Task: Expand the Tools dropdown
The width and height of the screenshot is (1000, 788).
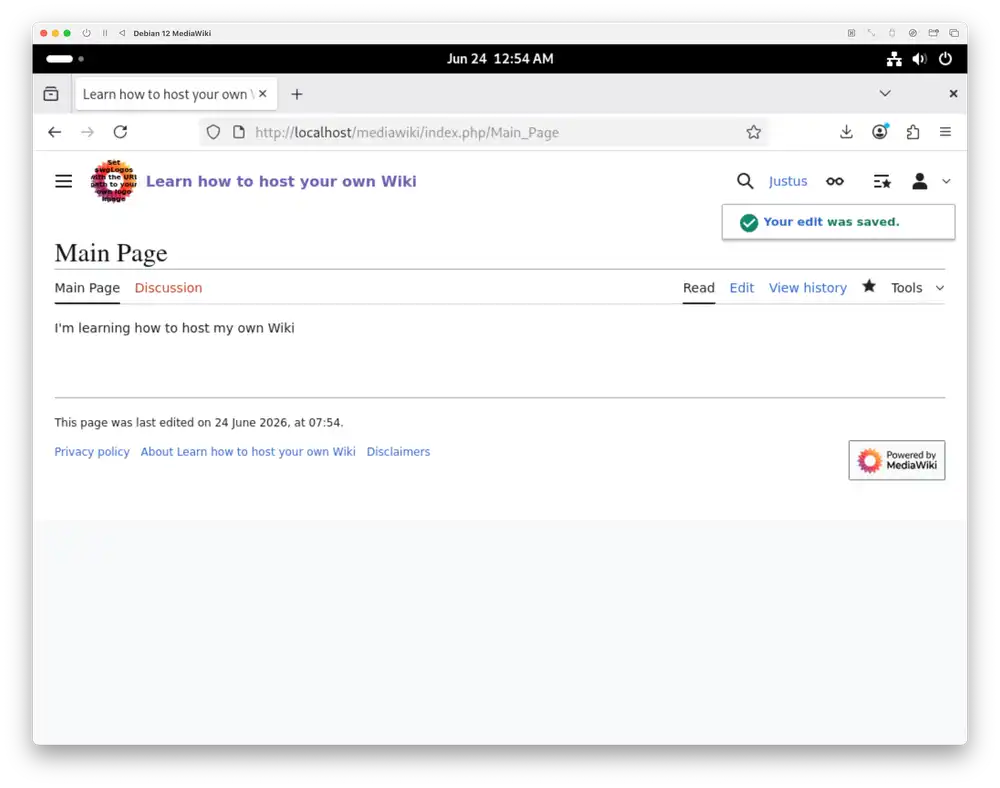Action: tap(917, 288)
